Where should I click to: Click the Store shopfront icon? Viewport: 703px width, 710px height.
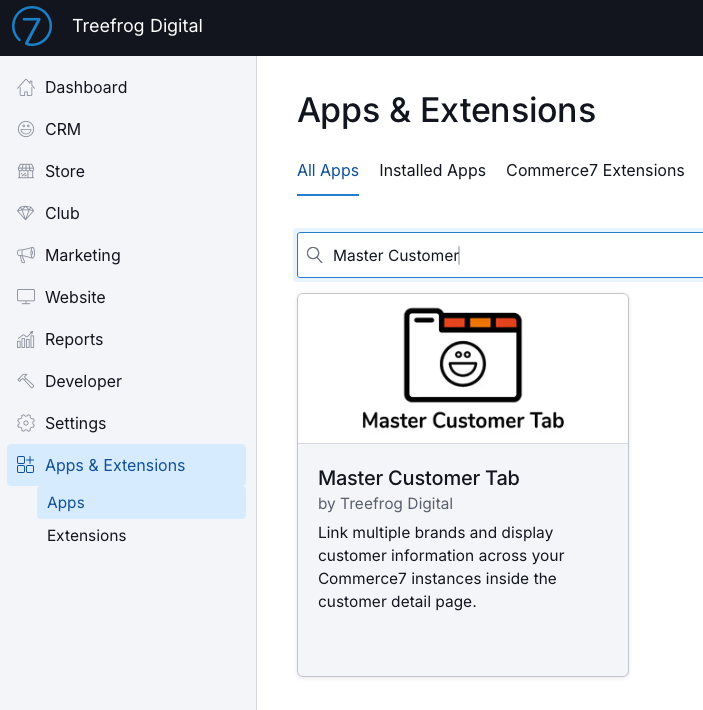click(x=26, y=171)
